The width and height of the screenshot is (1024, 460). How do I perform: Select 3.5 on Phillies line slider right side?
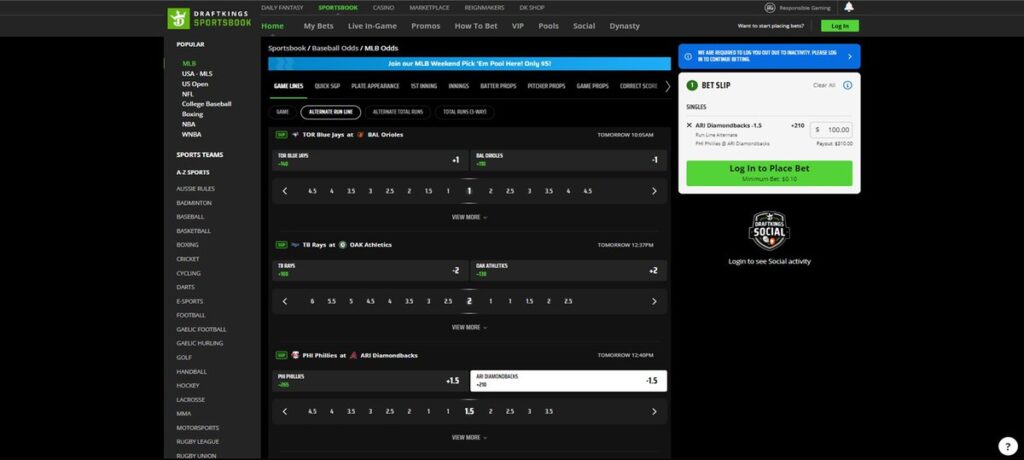click(x=549, y=412)
